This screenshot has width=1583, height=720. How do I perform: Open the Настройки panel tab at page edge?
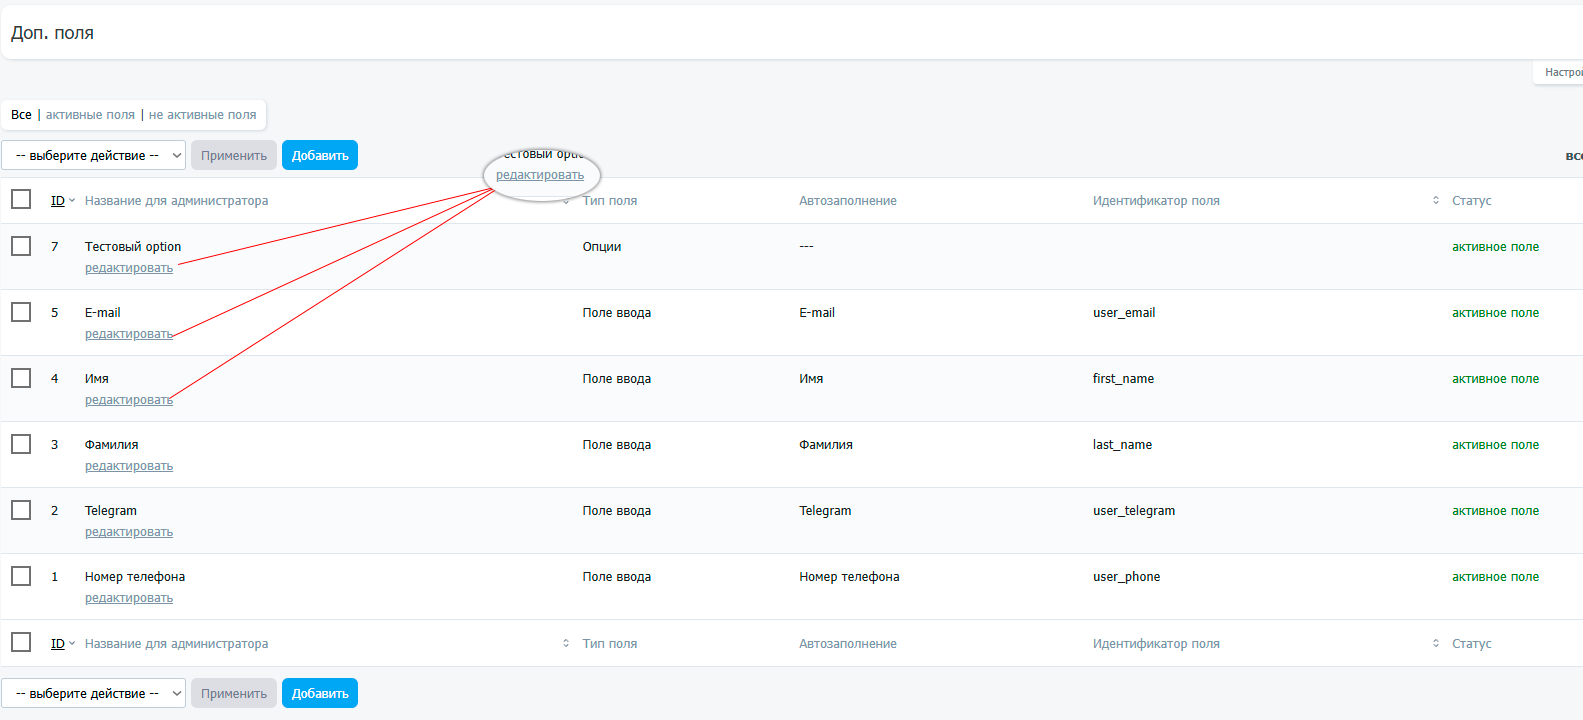point(1562,72)
